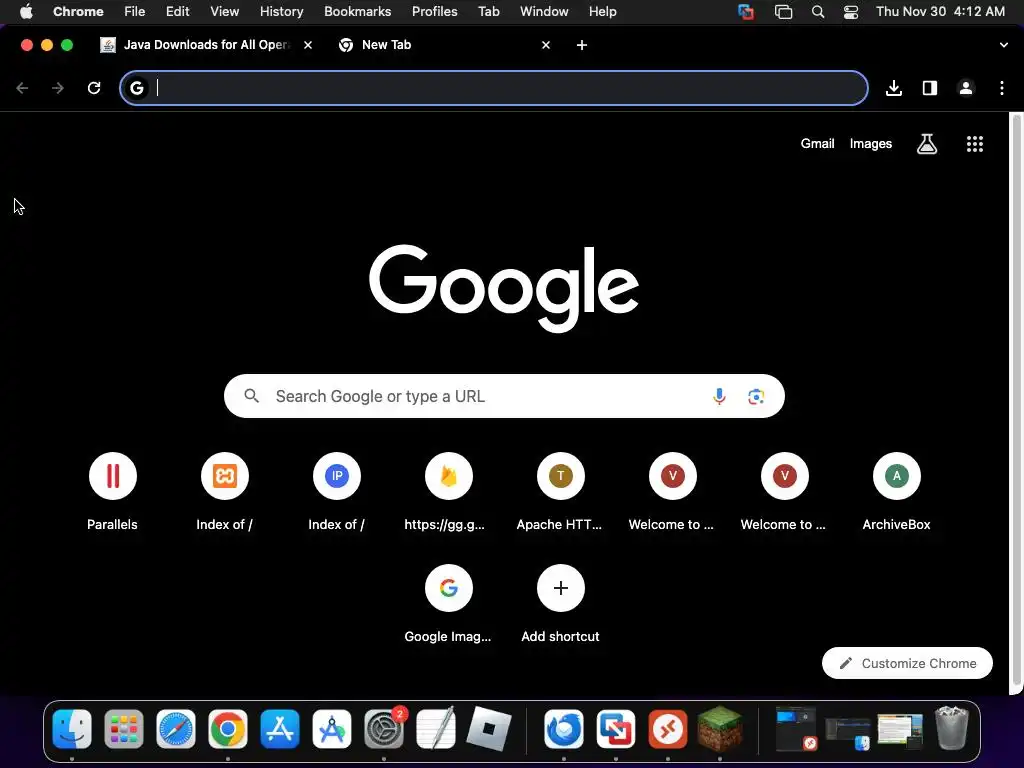Select the New Tab tab

tap(445, 45)
